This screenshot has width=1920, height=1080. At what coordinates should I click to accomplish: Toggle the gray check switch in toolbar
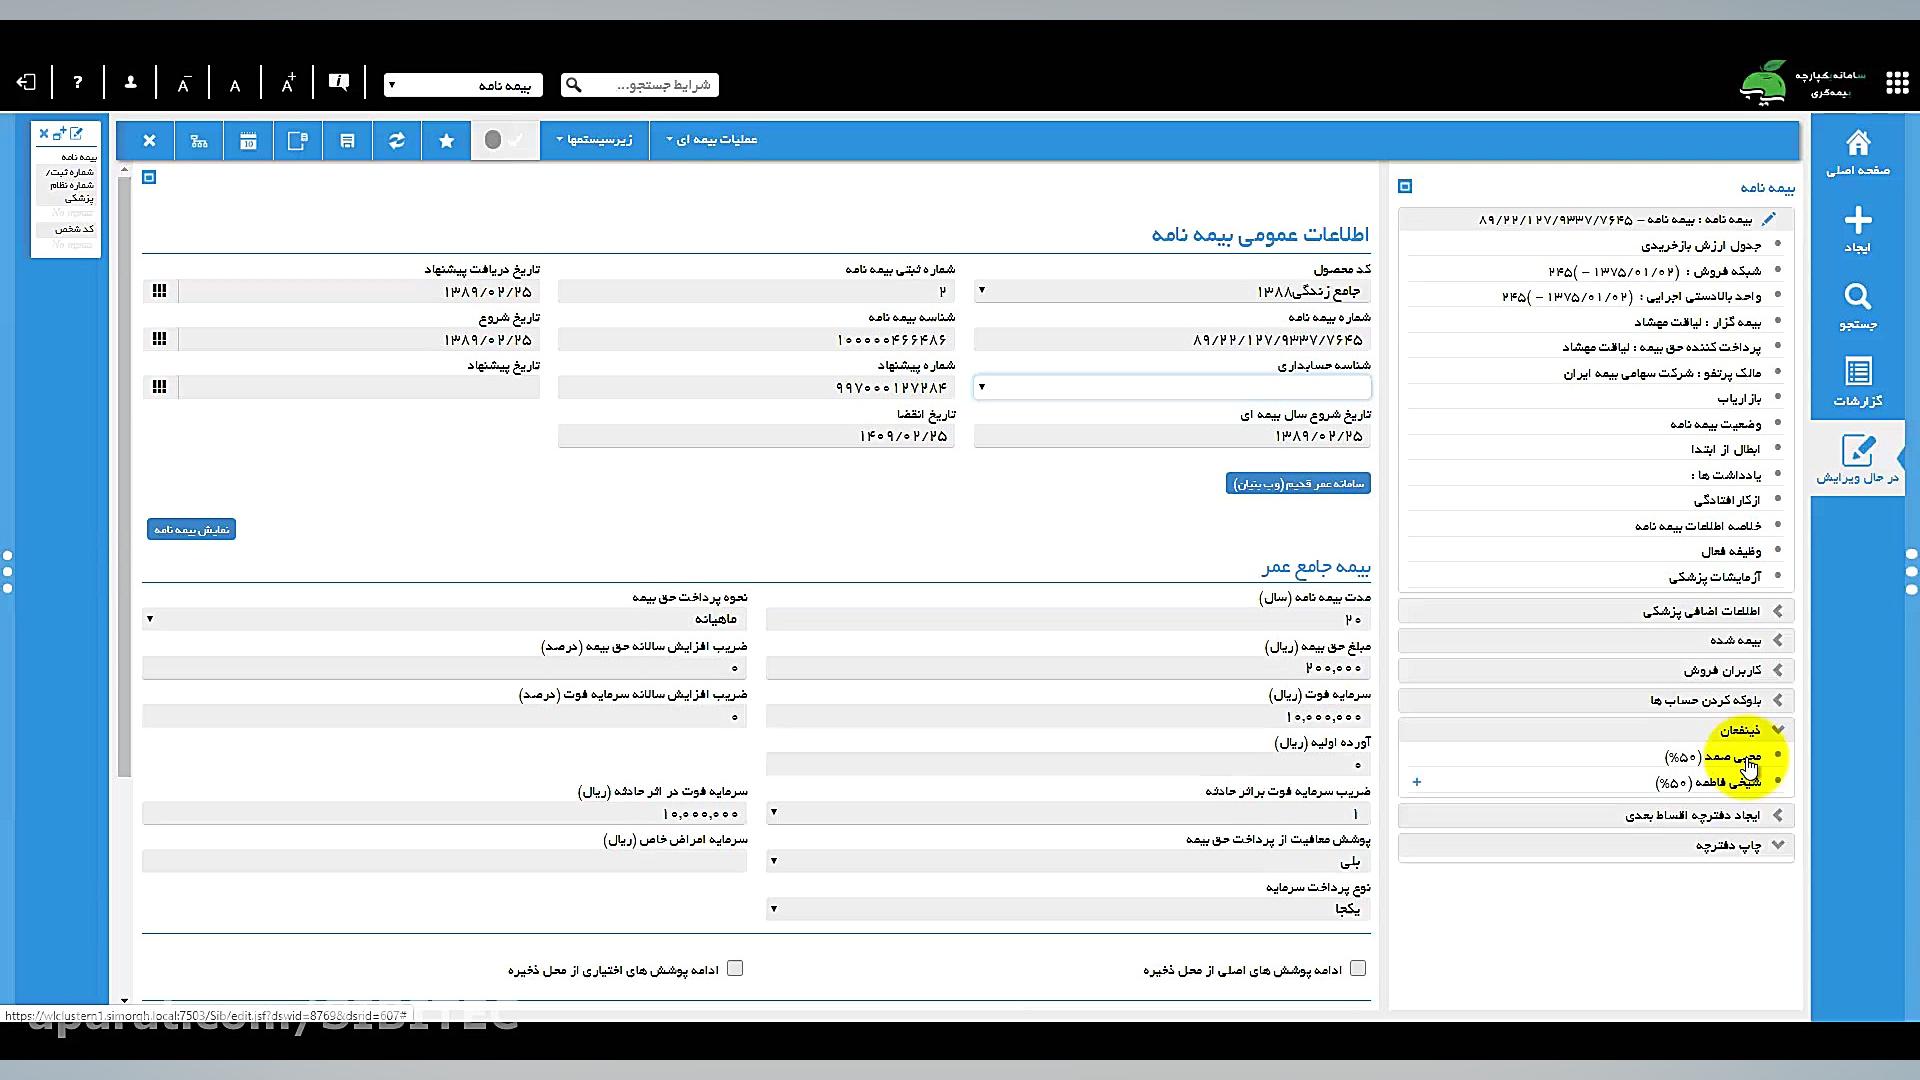(x=504, y=140)
